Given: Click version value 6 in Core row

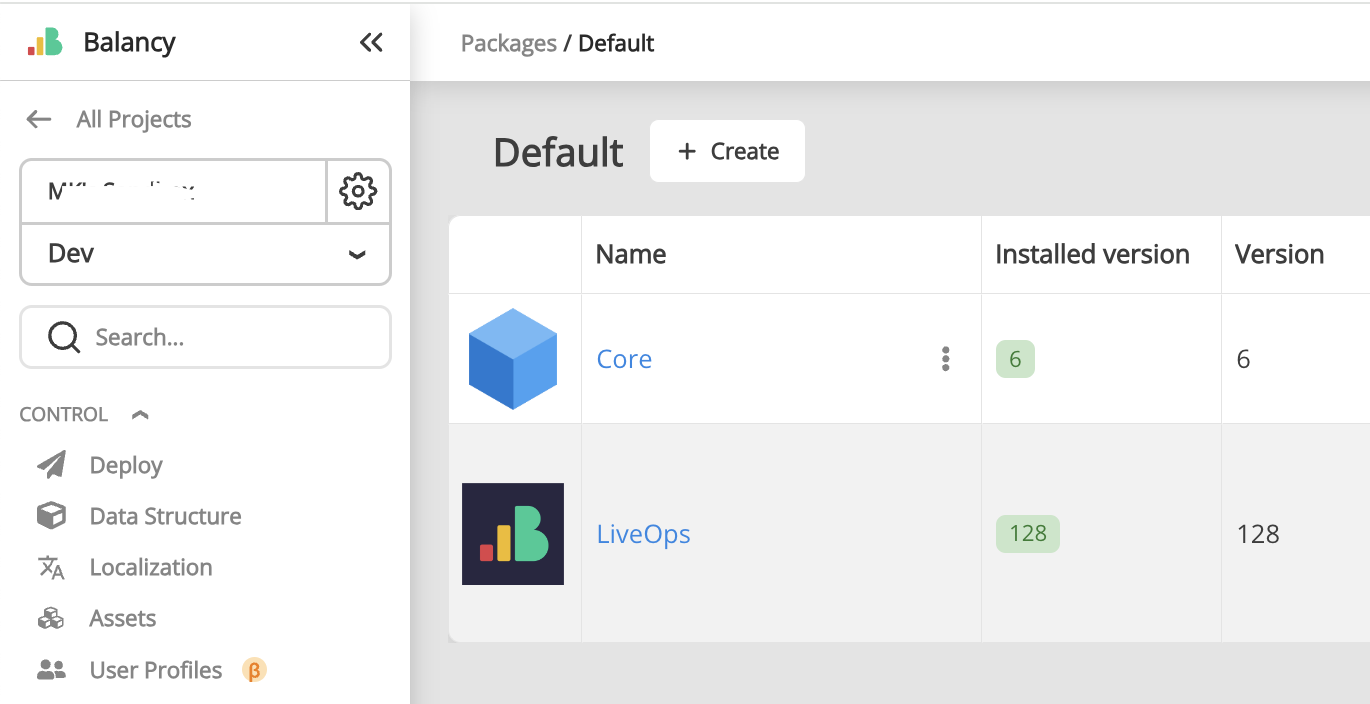Looking at the screenshot, I should (1243, 359).
